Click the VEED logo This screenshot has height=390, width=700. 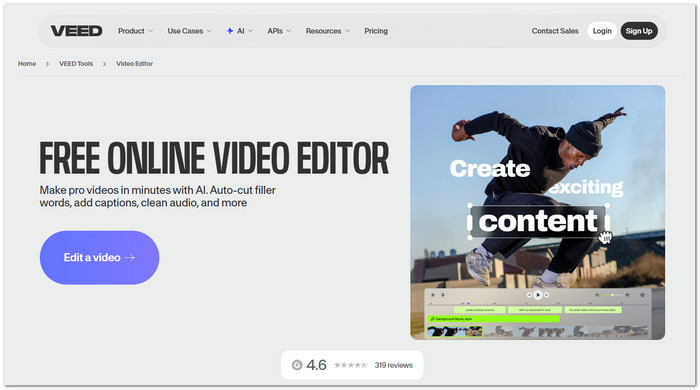click(76, 31)
